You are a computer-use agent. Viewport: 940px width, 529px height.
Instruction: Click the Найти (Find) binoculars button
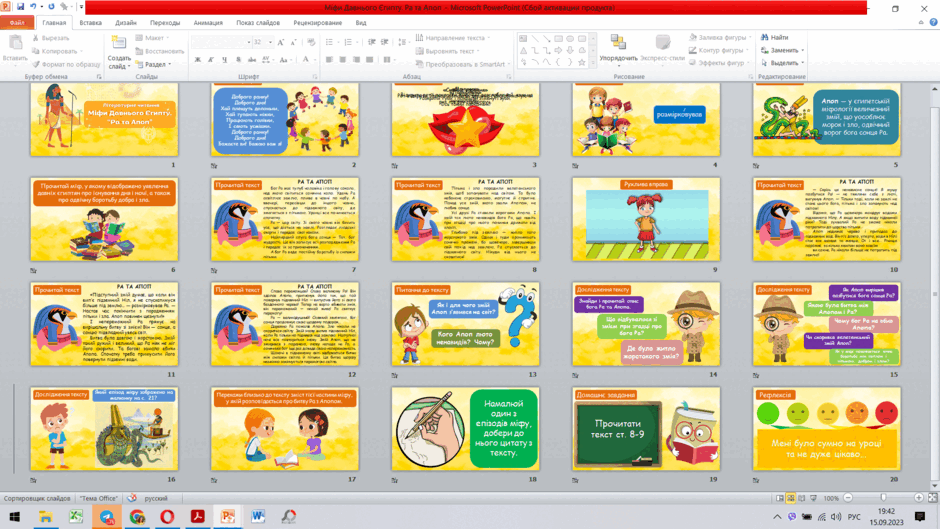[775, 37]
